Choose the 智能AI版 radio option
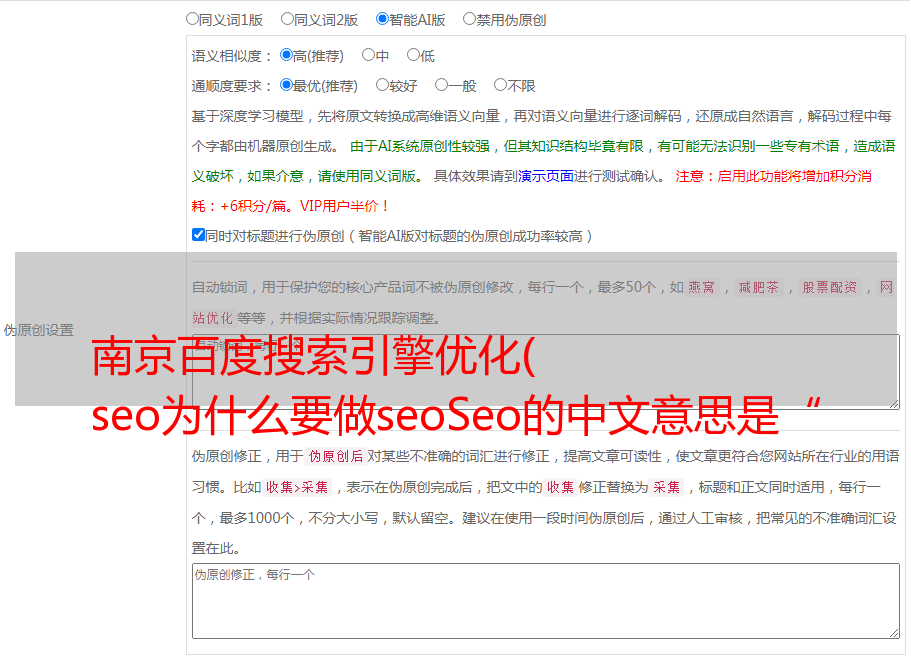The image size is (911, 658). [x=382, y=19]
